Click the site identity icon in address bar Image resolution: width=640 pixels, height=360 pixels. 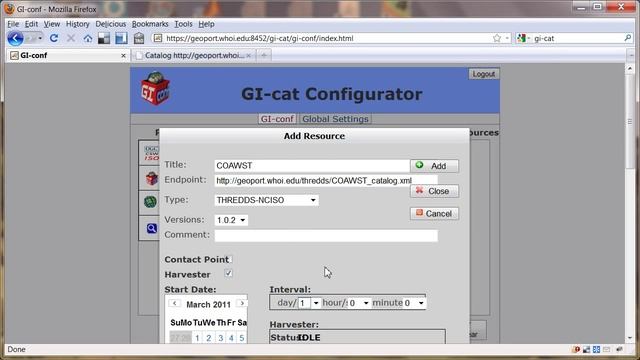coord(158,38)
